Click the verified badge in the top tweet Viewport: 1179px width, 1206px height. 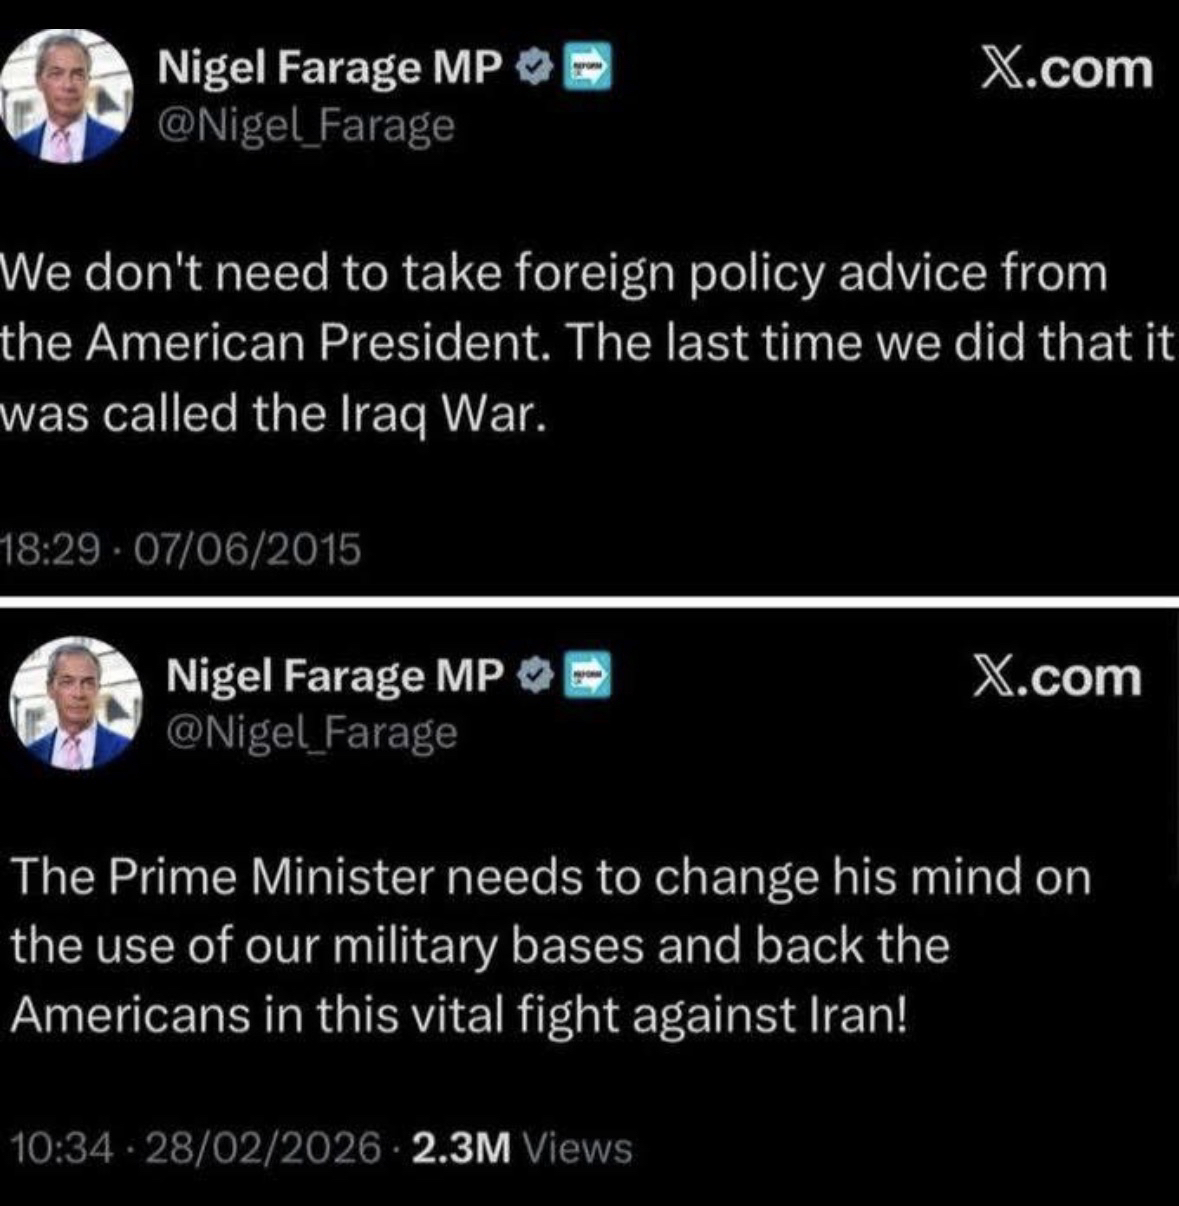tap(535, 68)
